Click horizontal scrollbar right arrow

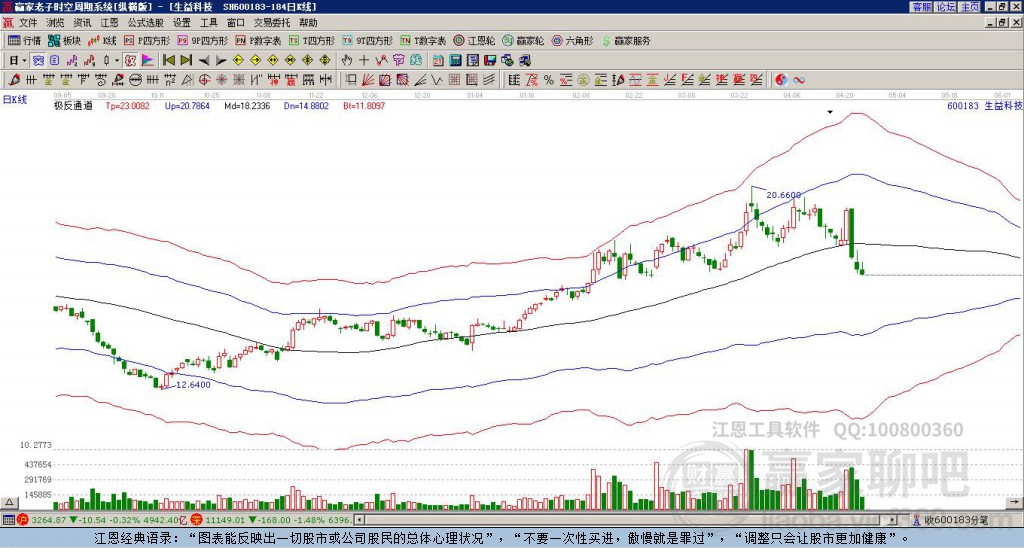893,520
